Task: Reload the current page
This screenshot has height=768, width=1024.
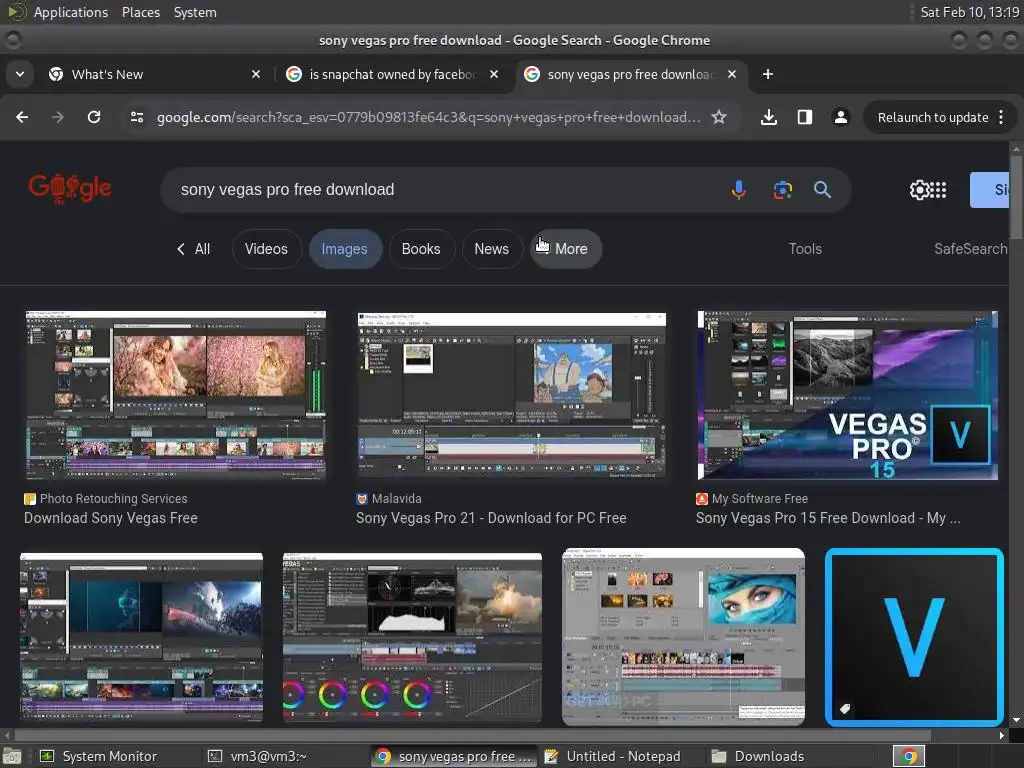Action: 94,117
